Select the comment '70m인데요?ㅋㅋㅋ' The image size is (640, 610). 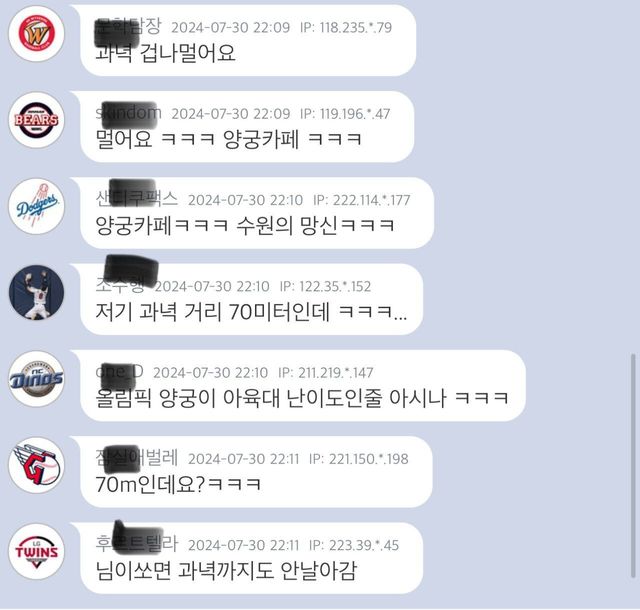[178, 485]
